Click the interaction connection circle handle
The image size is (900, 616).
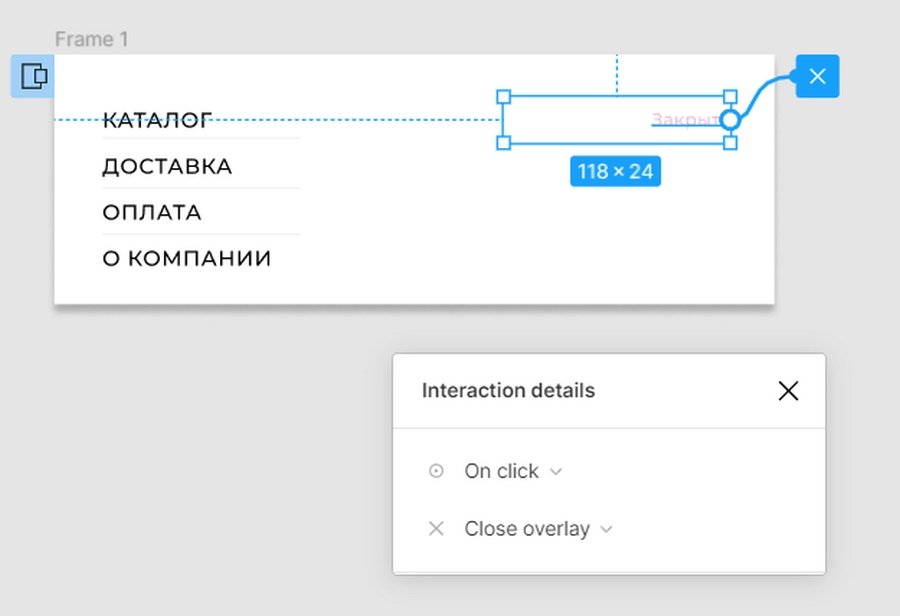pyautogui.click(x=731, y=119)
